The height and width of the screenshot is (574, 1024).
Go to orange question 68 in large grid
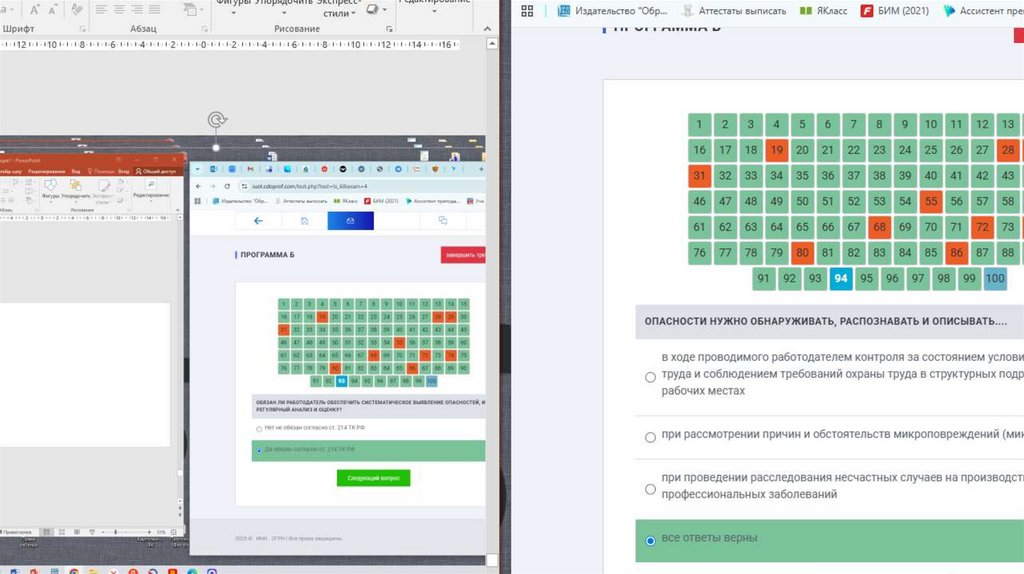[880, 227]
